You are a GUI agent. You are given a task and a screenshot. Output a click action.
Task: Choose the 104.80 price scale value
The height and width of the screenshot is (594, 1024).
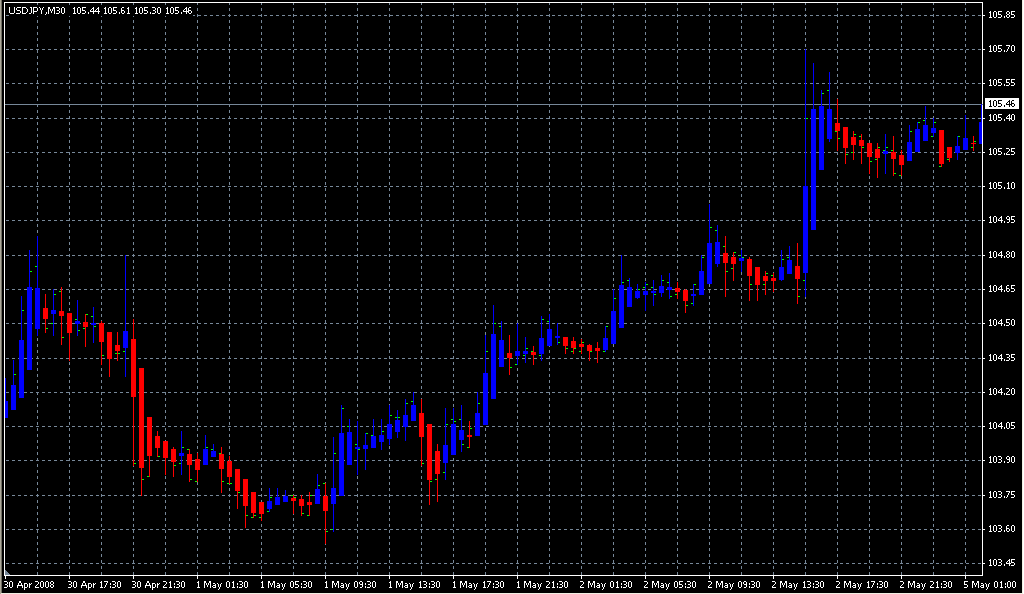1002,255
